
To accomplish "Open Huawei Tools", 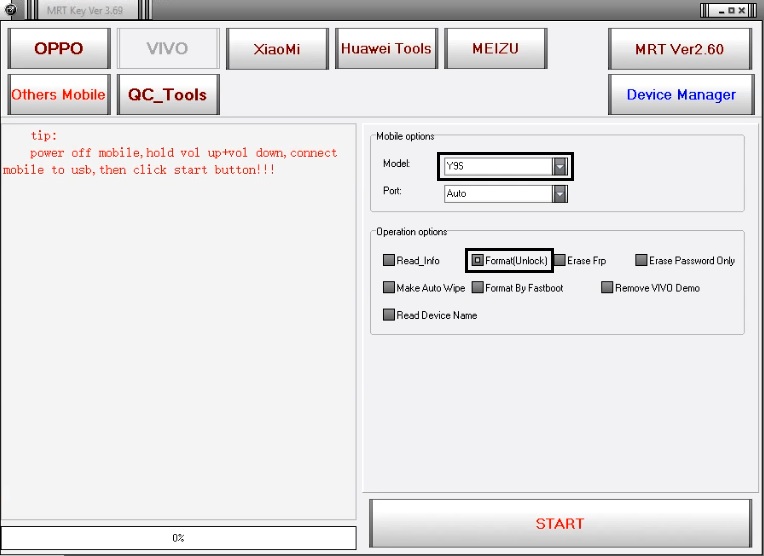I will tap(386, 48).
